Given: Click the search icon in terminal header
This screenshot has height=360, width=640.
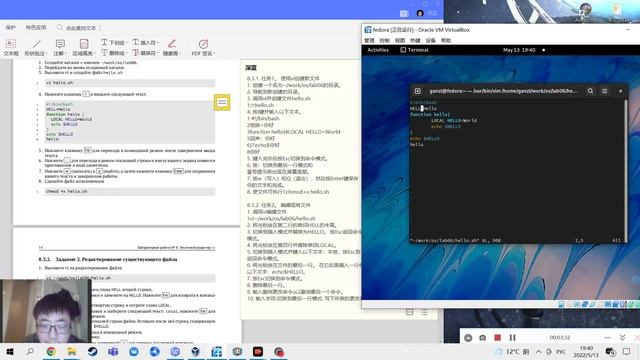Looking at the screenshot, I should point(590,91).
